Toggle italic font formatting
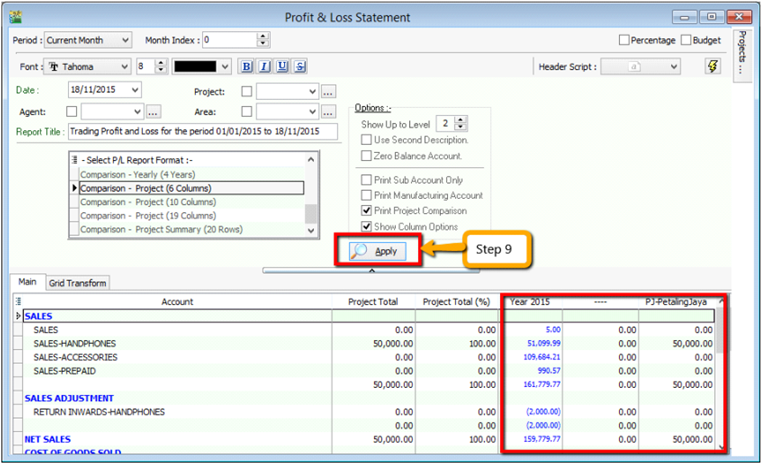This screenshot has height=465, width=765. [265, 67]
